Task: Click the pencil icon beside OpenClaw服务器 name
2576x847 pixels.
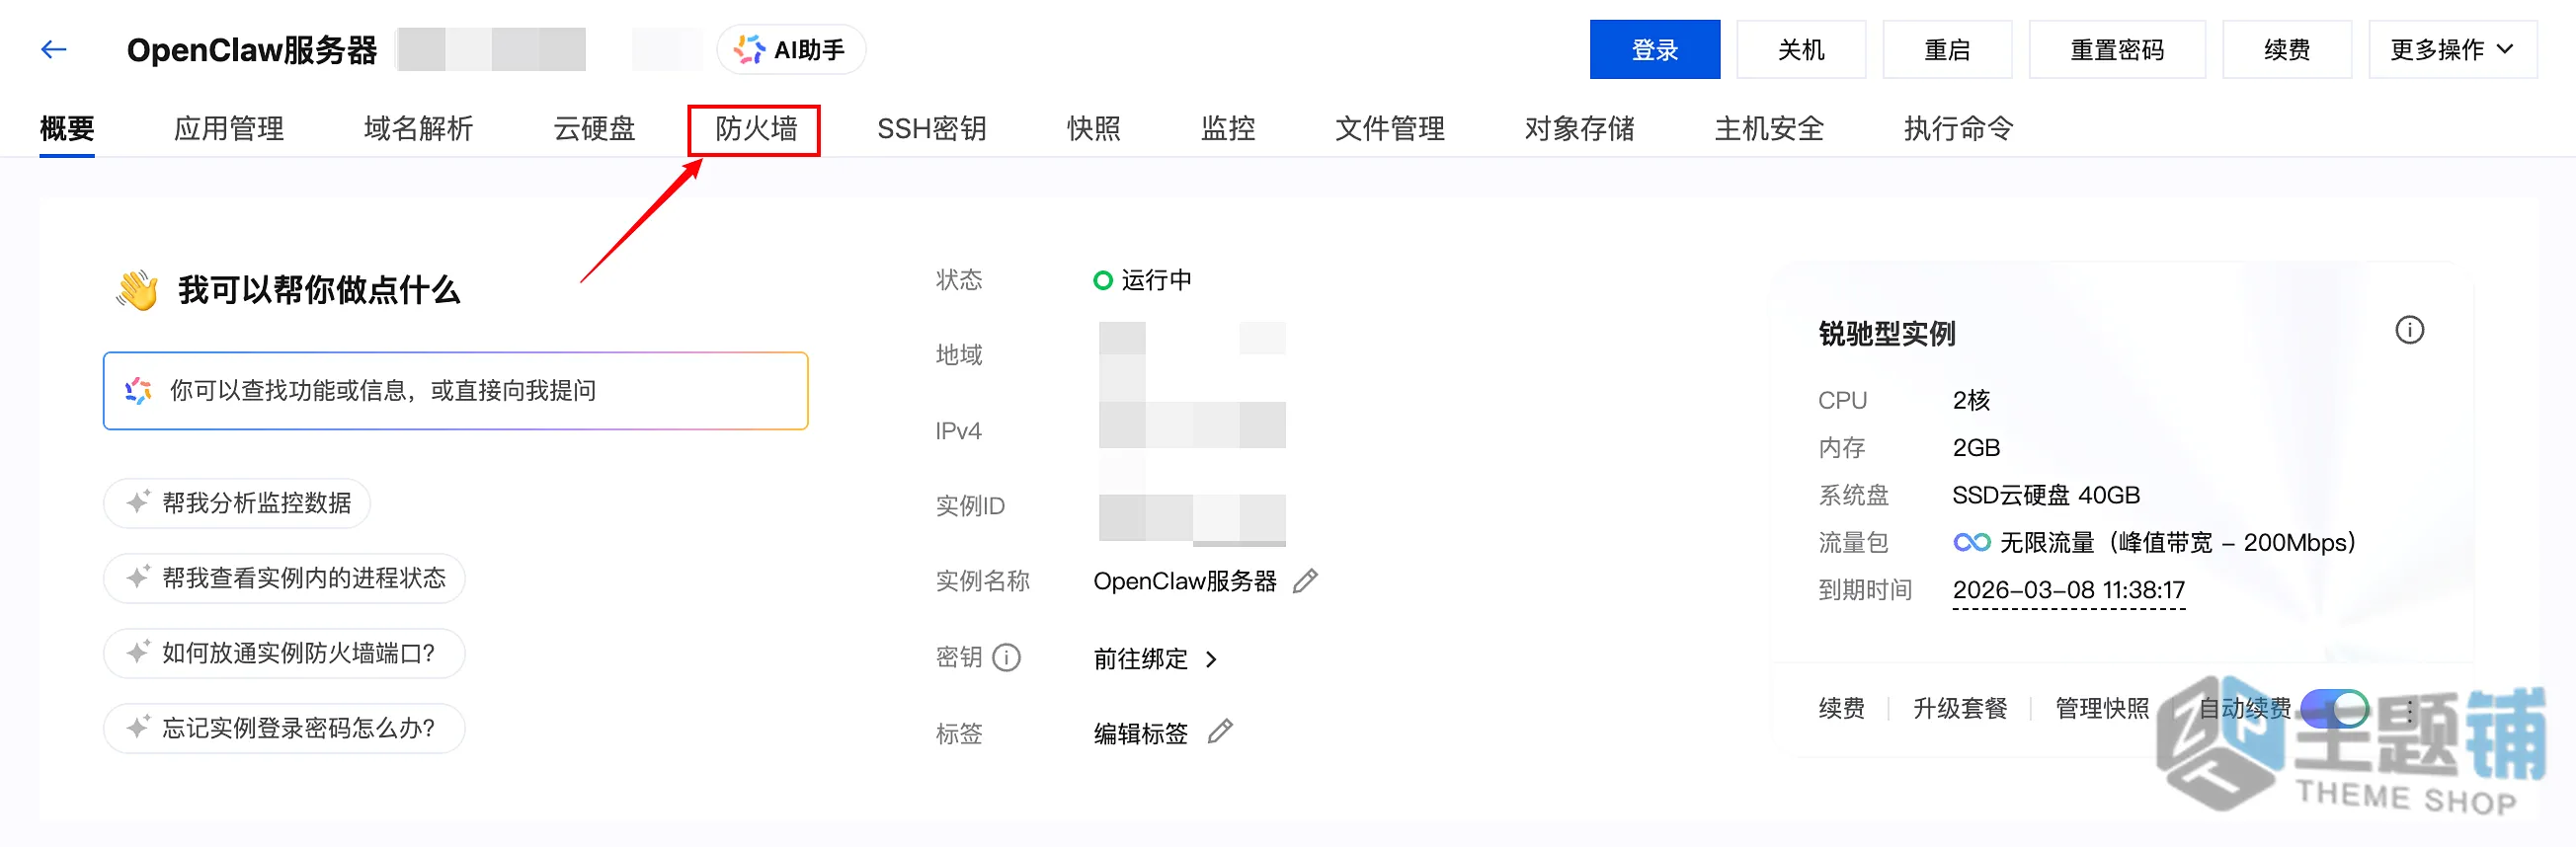Action: [x=1305, y=581]
